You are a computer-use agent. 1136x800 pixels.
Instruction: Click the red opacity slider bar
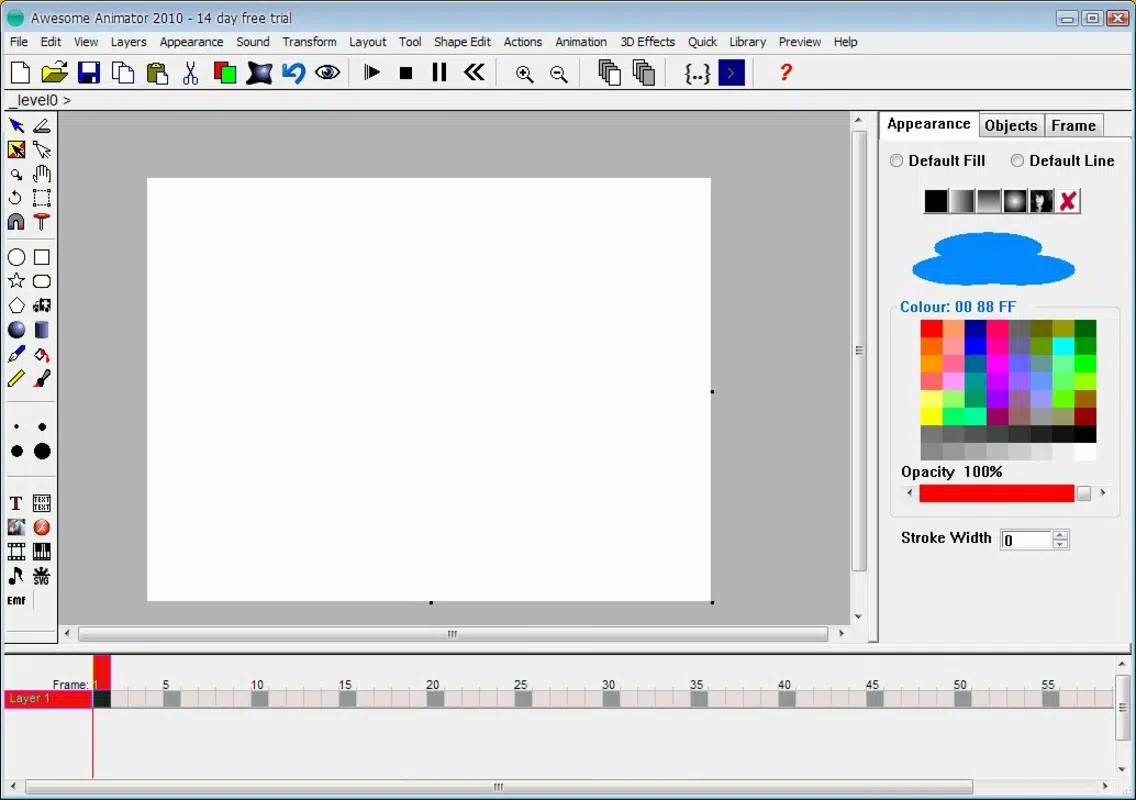click(x=997, y=493)
